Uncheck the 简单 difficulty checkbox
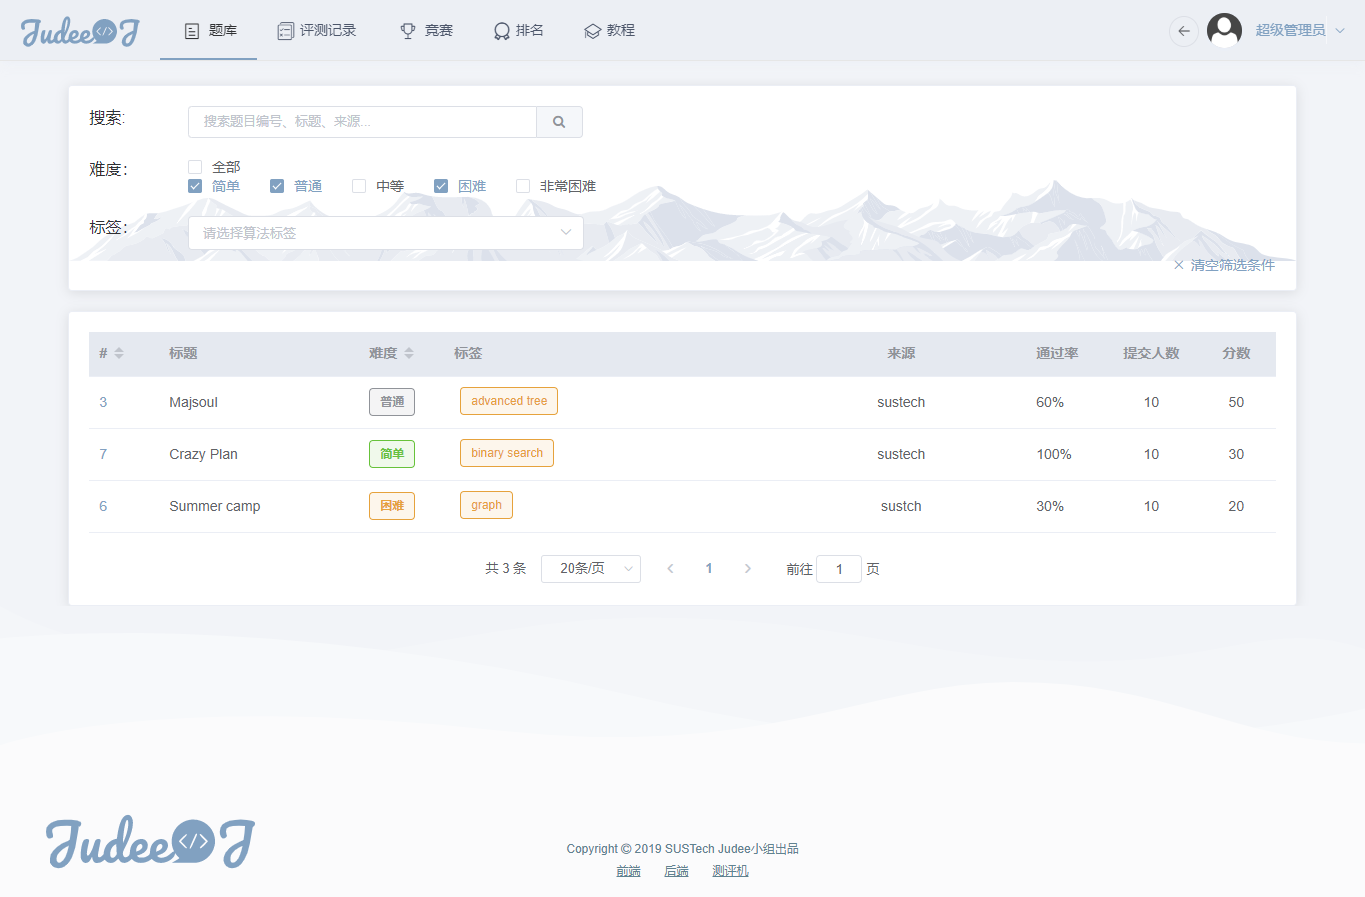 click(195, 185)
